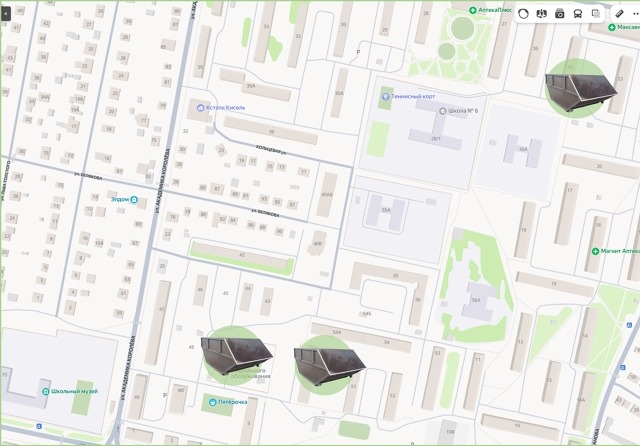
Task: Click the dumpster marker in top-right corner
Action: coord(576,85)
